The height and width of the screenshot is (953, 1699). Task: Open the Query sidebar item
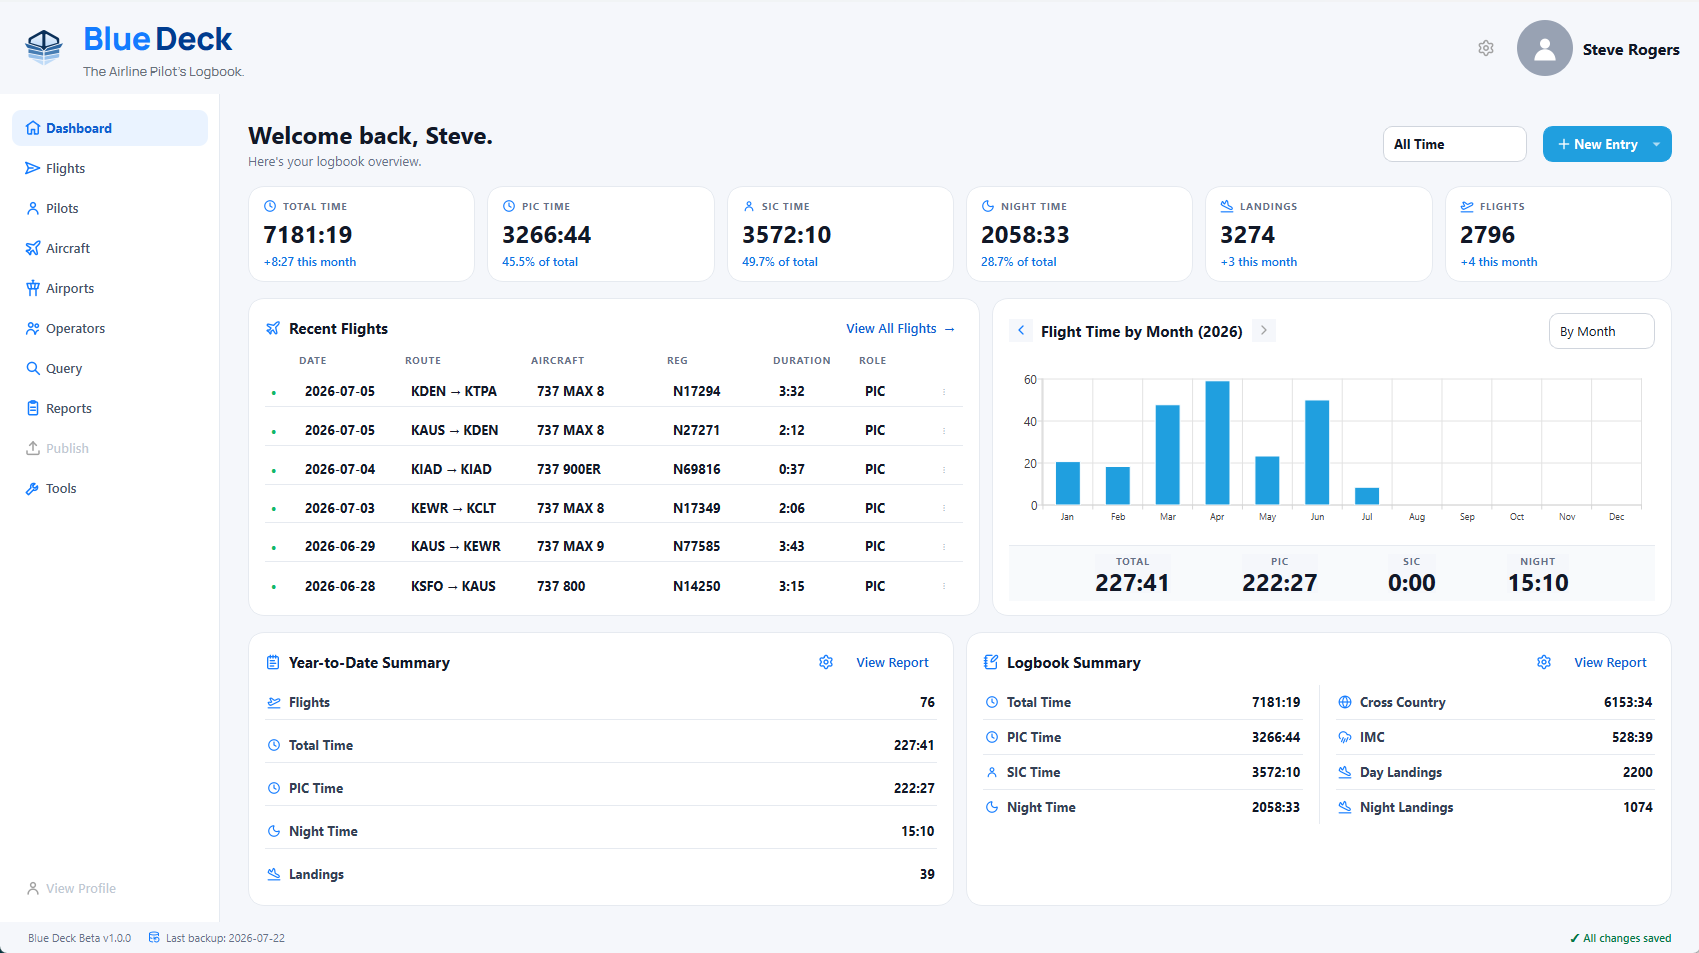click(x=110, y=368)
